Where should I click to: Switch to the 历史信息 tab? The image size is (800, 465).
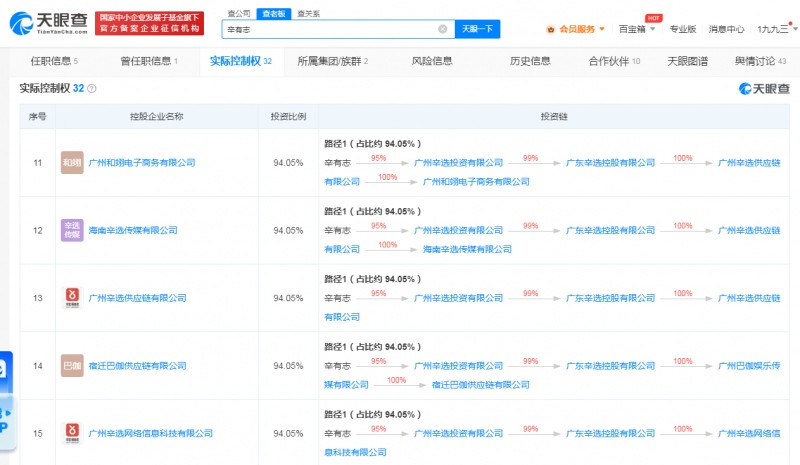(530, 61)
